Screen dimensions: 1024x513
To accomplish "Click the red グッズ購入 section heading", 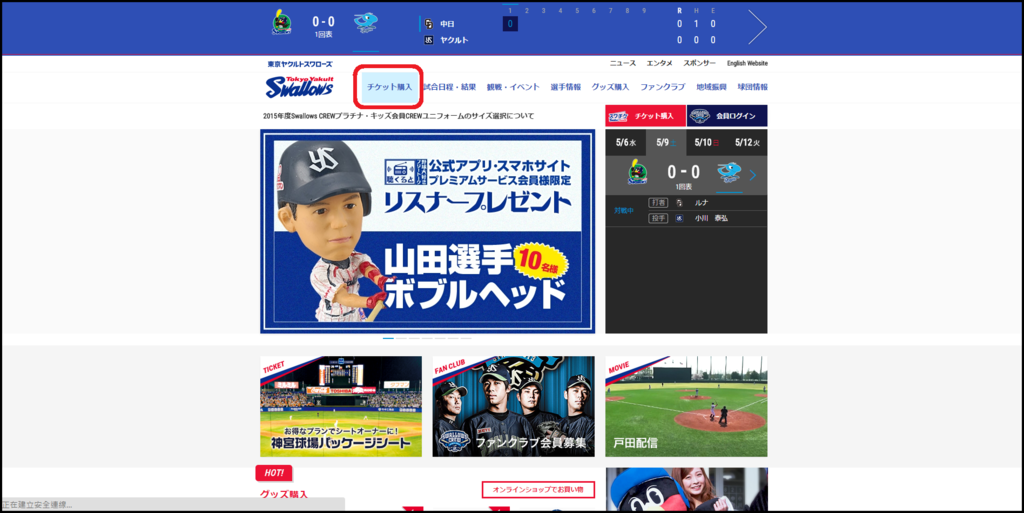I will [283, 494].
